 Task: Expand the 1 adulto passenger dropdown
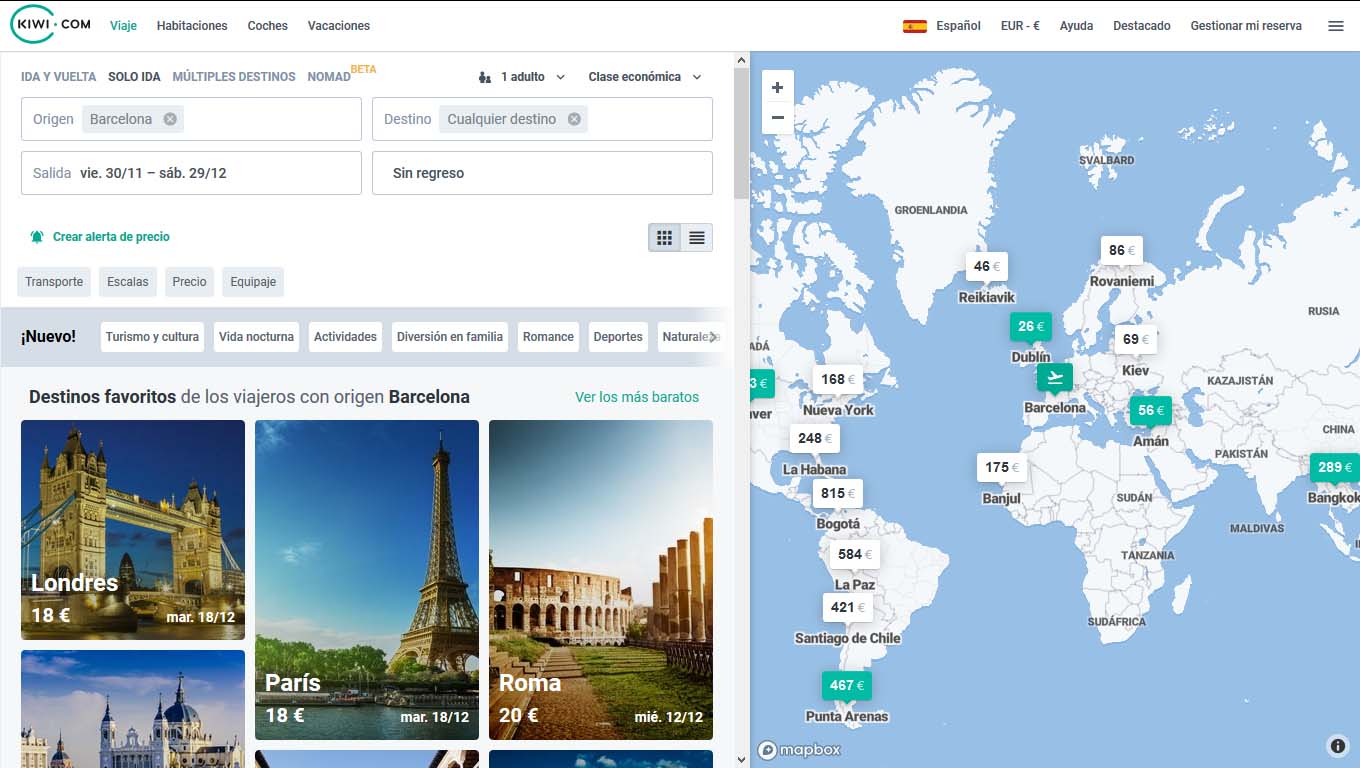[522, 77]
